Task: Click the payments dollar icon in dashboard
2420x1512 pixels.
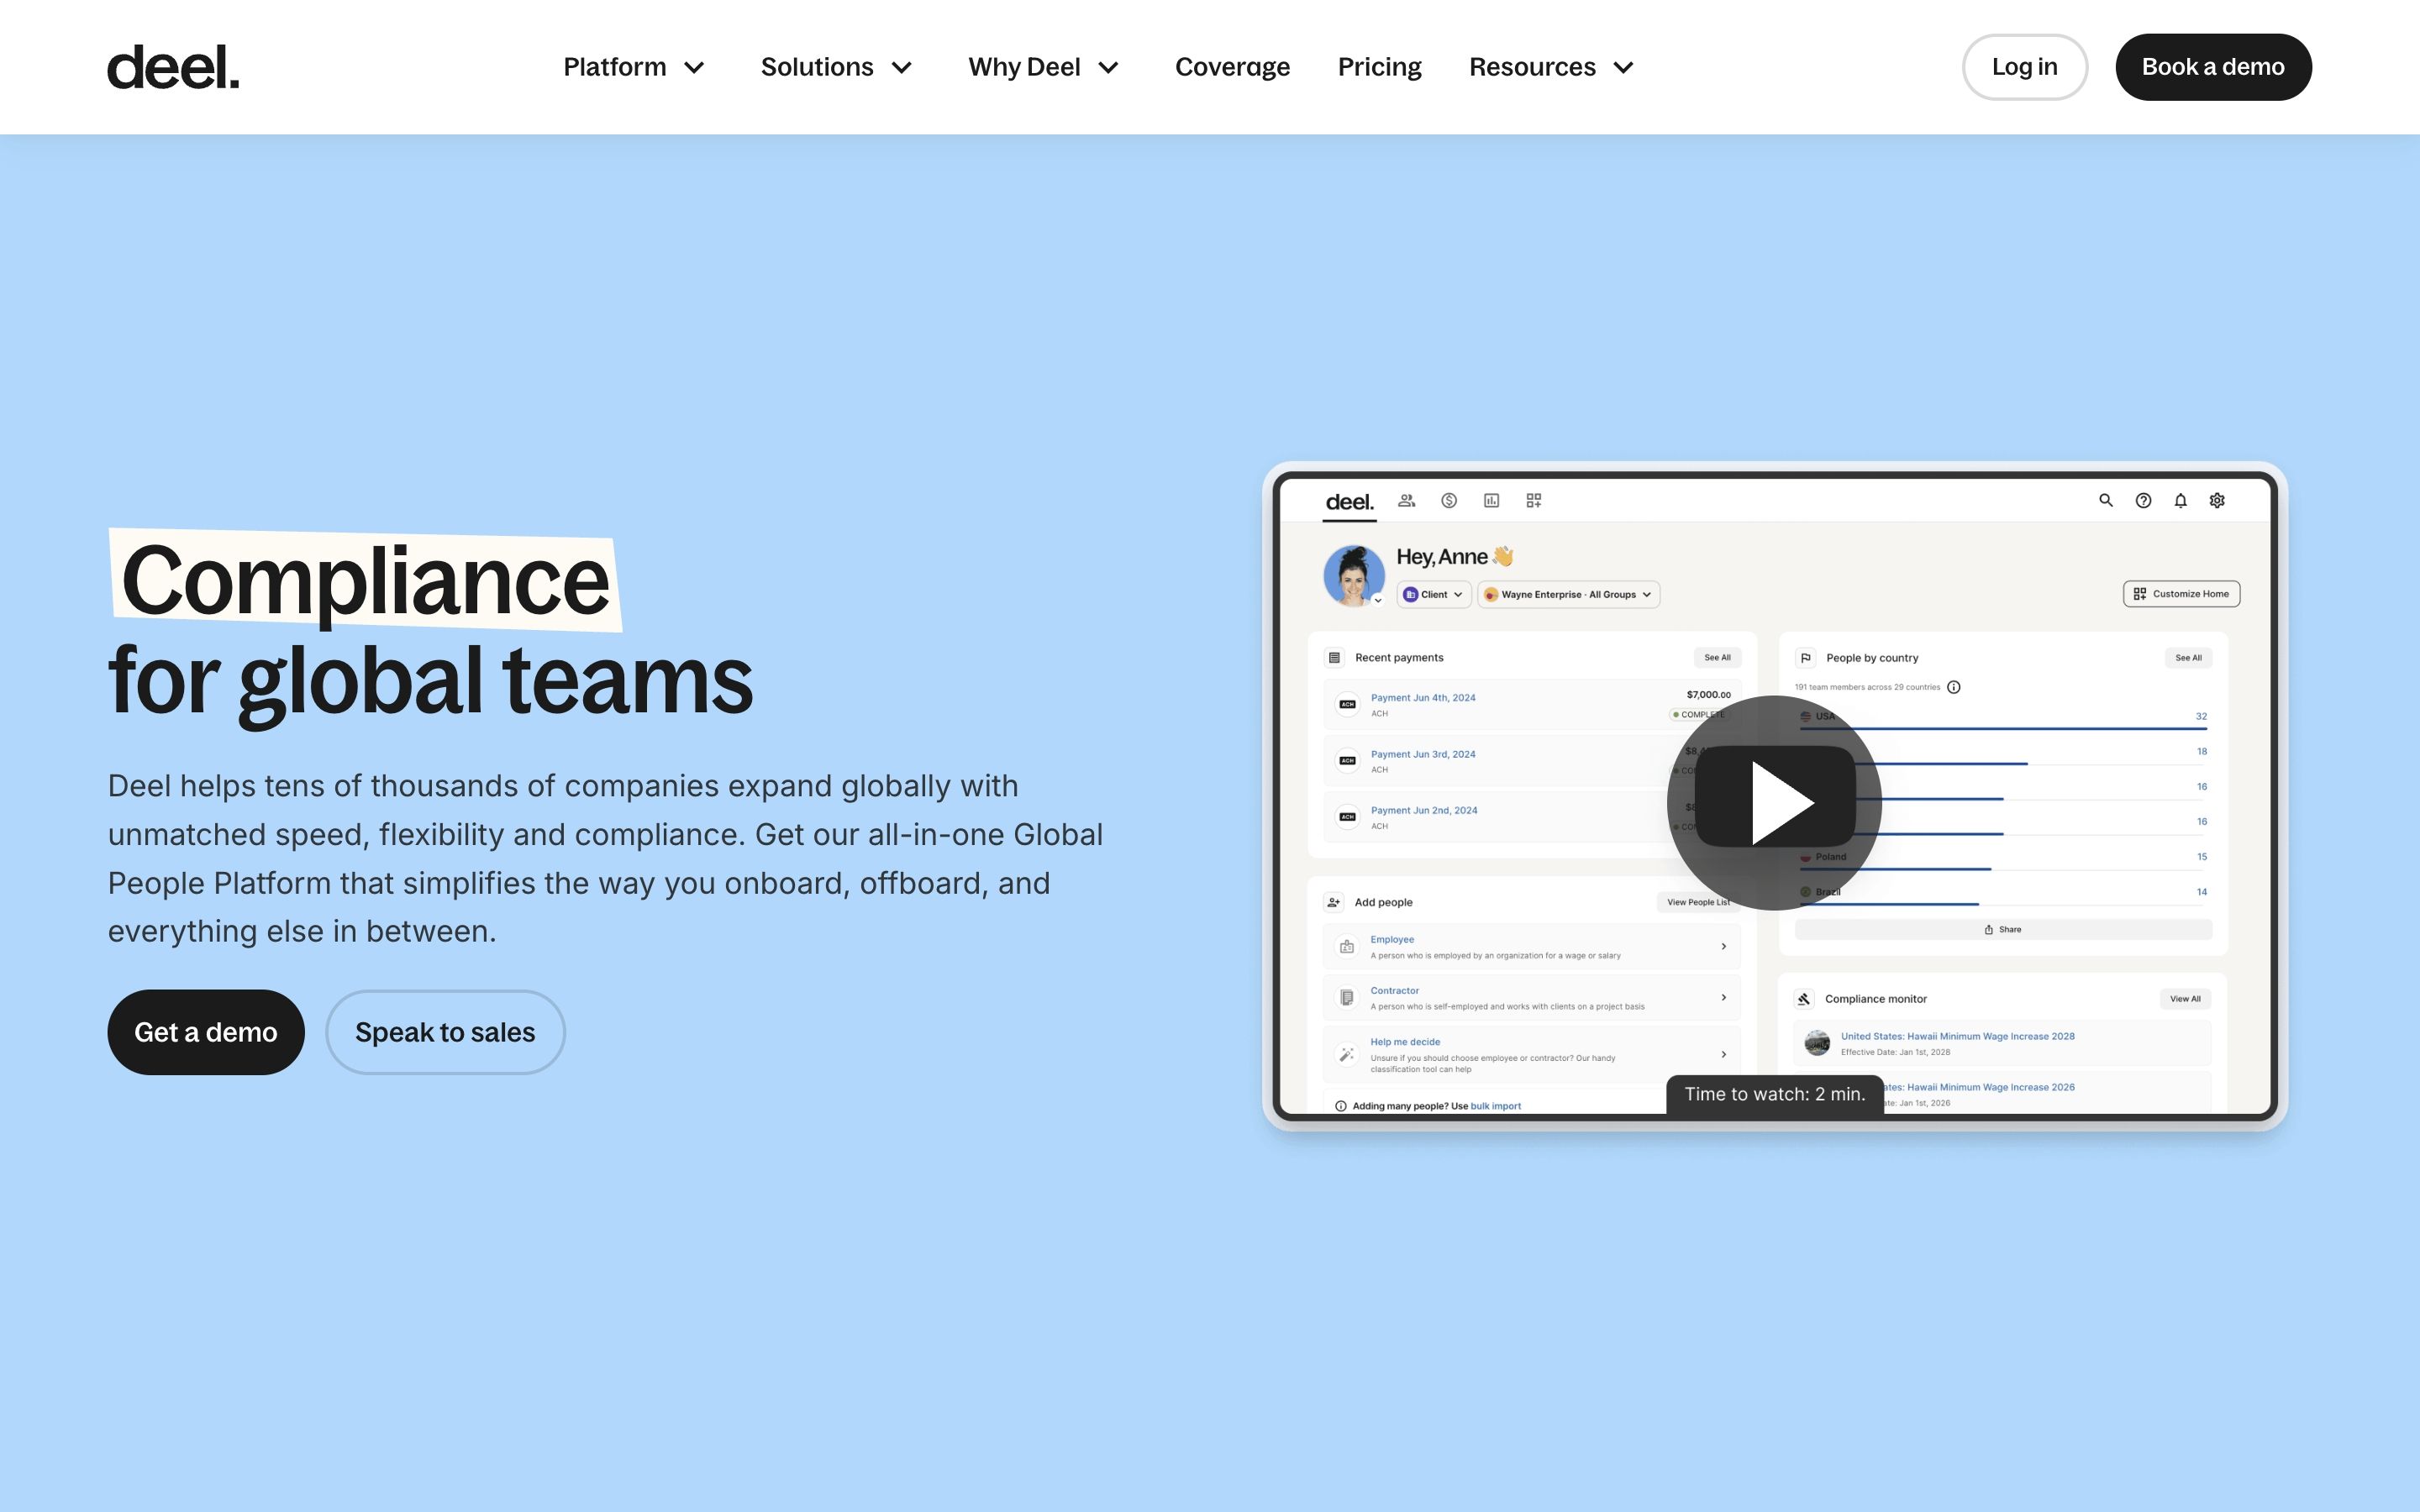Action: [1449, 500]
